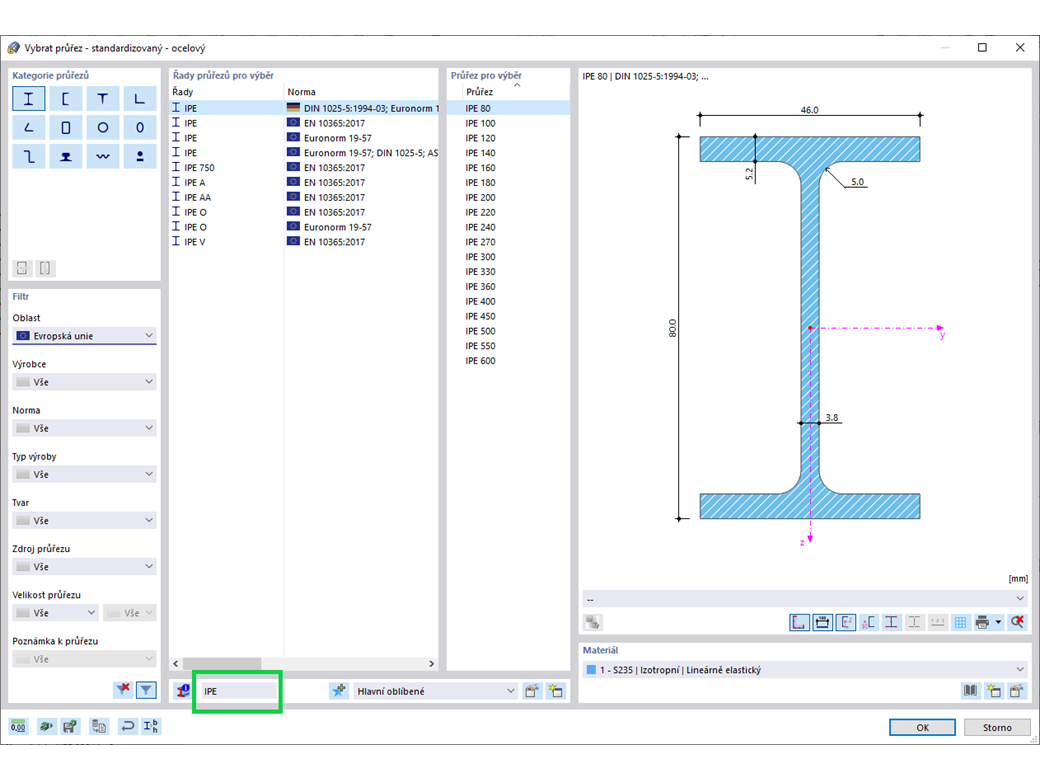This screenshot has width=1040, height=780.
Task: Select the rectangular hollow section category
Action: tap(66, 127)
